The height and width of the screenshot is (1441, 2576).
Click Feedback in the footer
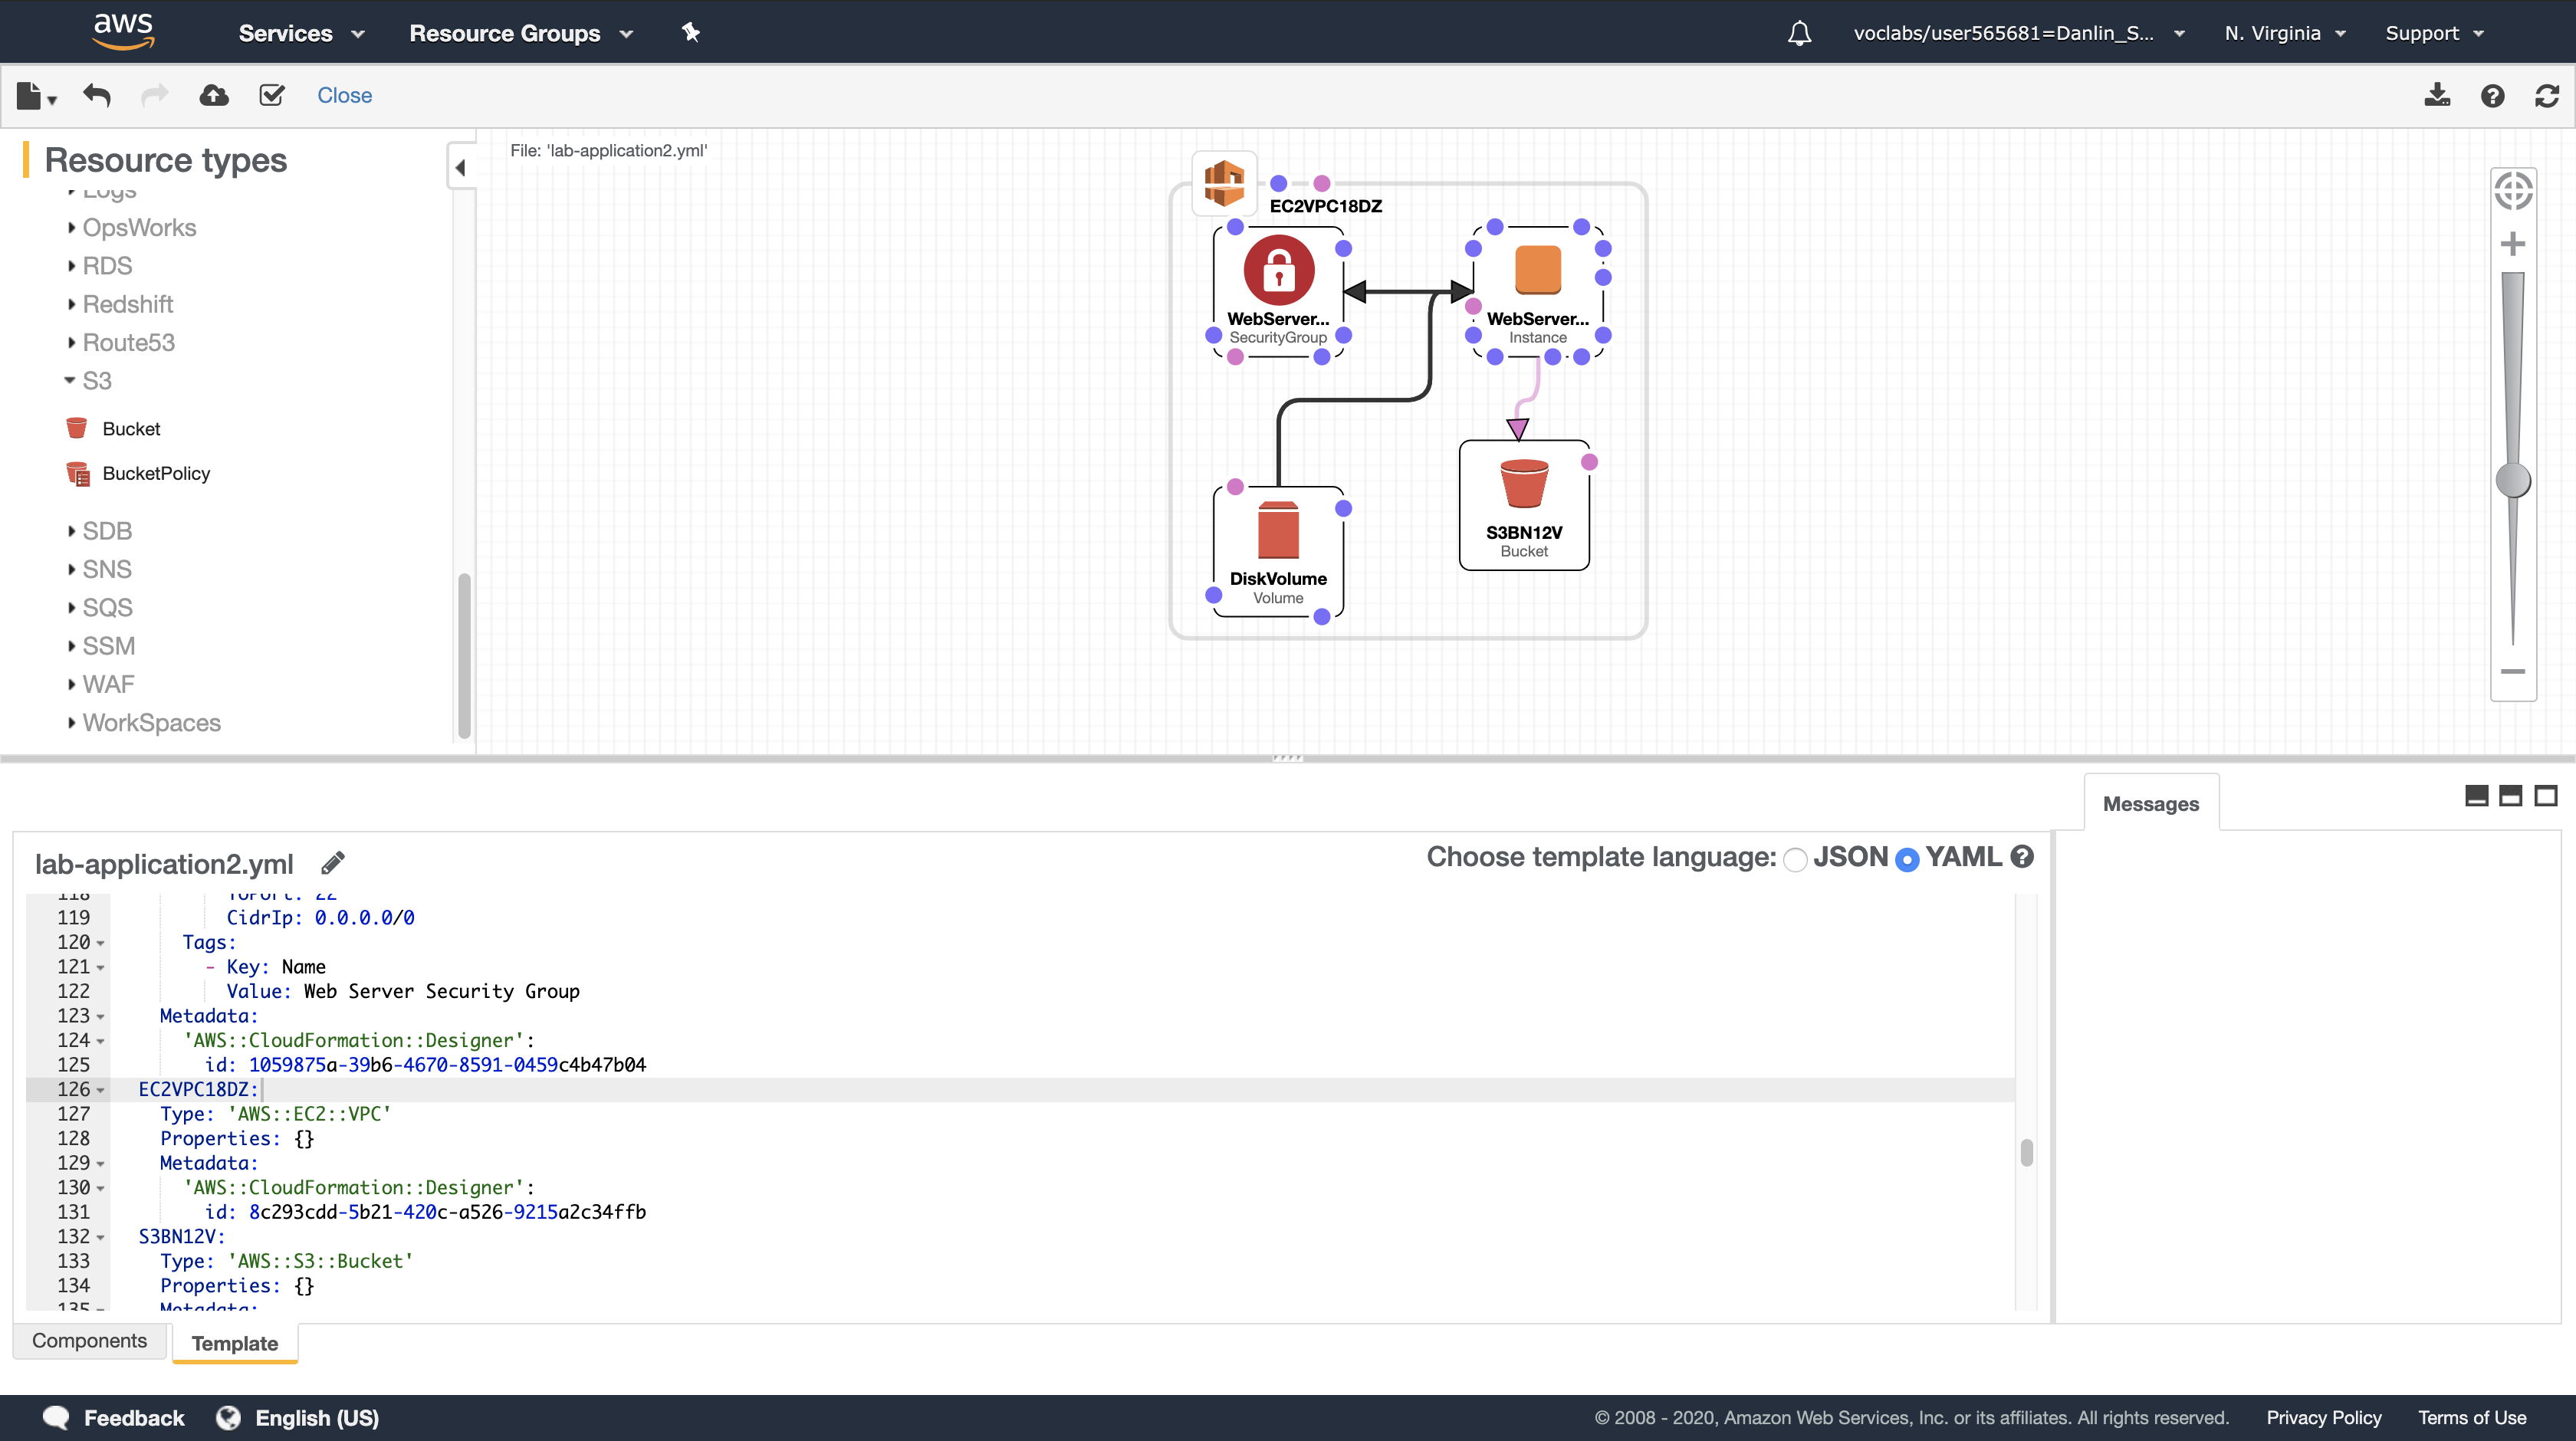pos(133,1417)
